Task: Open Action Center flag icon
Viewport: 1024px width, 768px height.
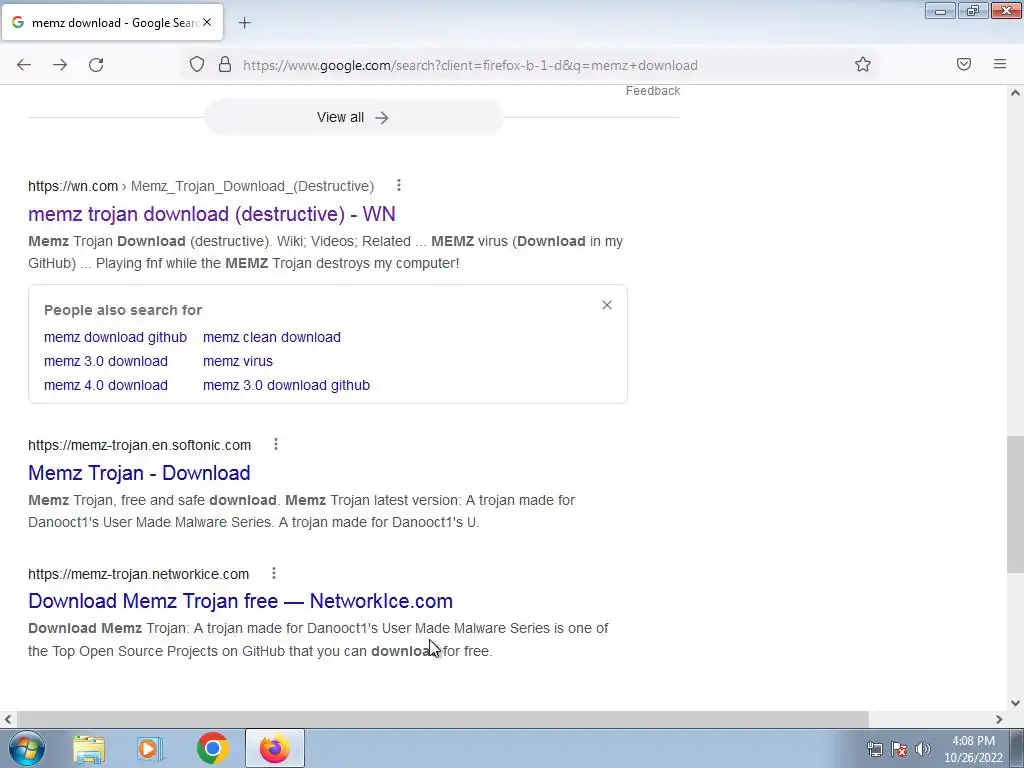Action: click(x=899, y=749)
